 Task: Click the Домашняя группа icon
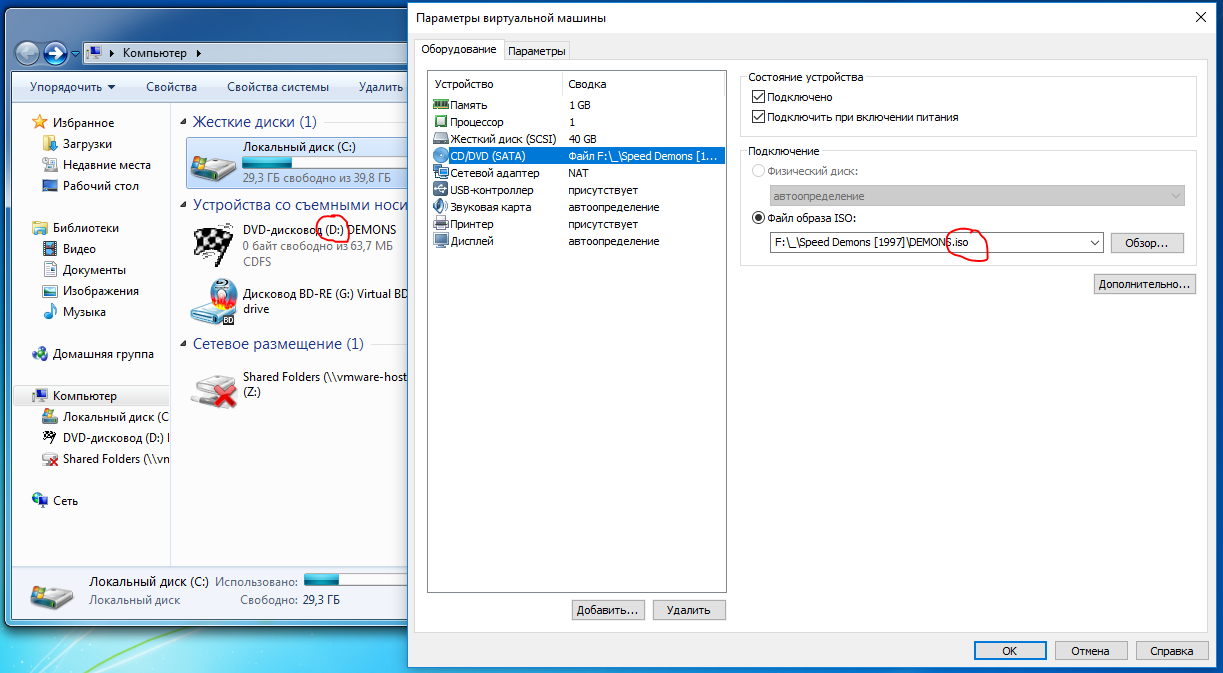[40, 354]
